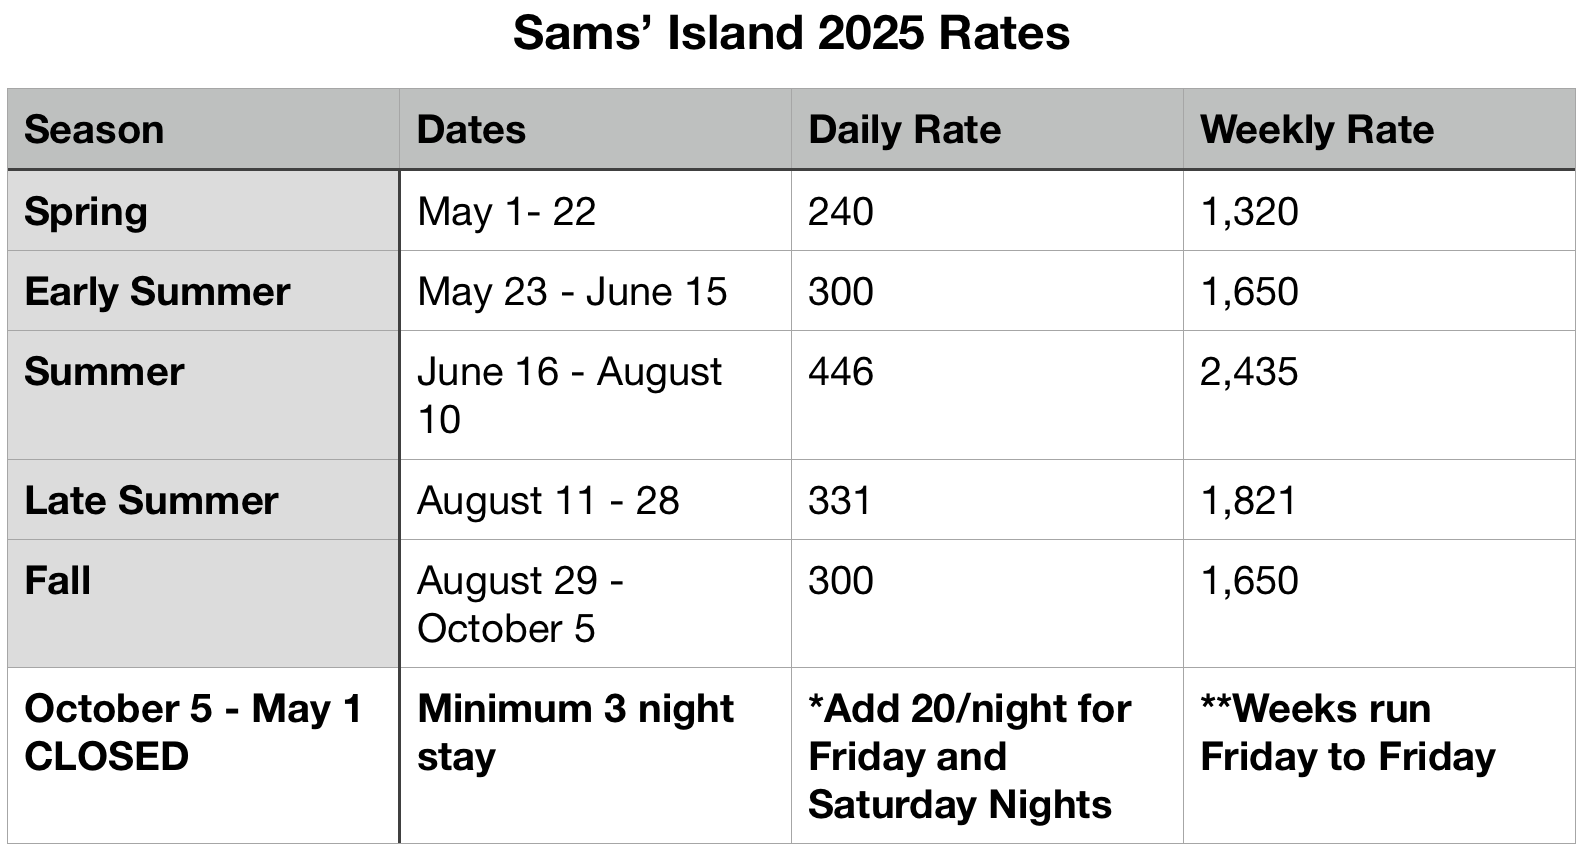
Task: Select the Minimum 3 night stay cell
Action: pos(595,756)
